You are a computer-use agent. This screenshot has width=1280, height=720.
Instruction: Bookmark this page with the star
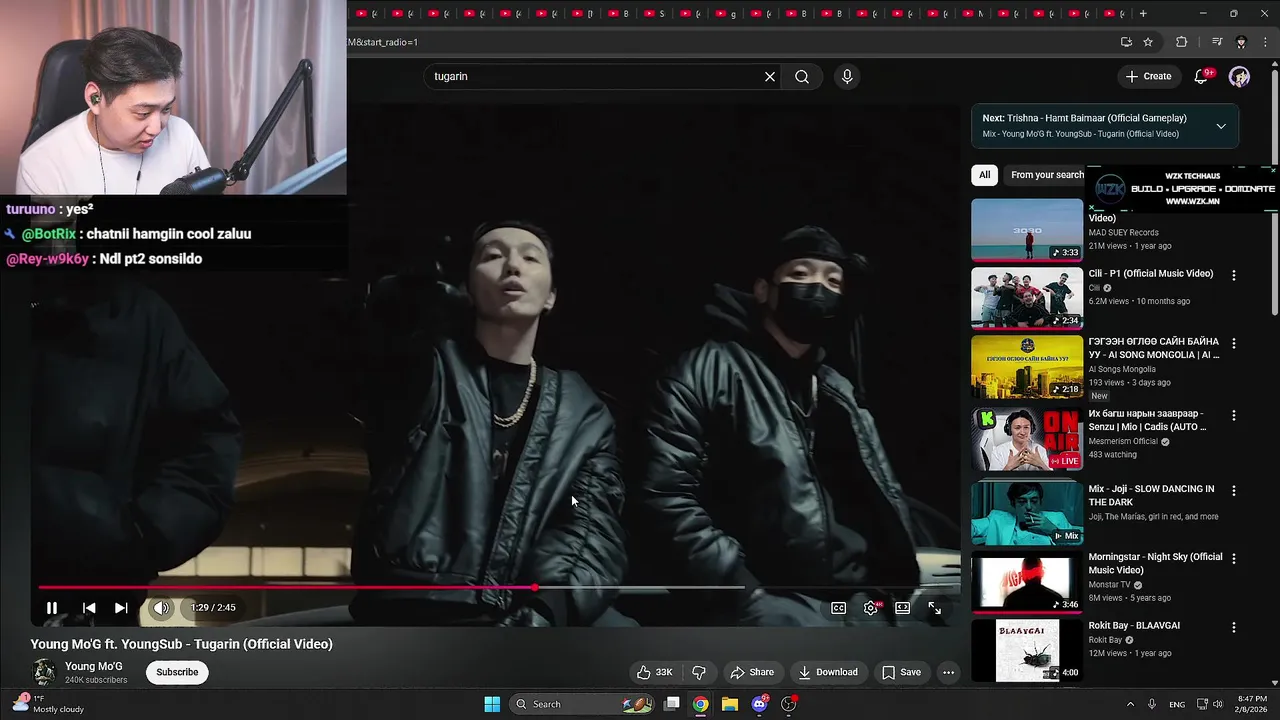[x=1148, y=42]
